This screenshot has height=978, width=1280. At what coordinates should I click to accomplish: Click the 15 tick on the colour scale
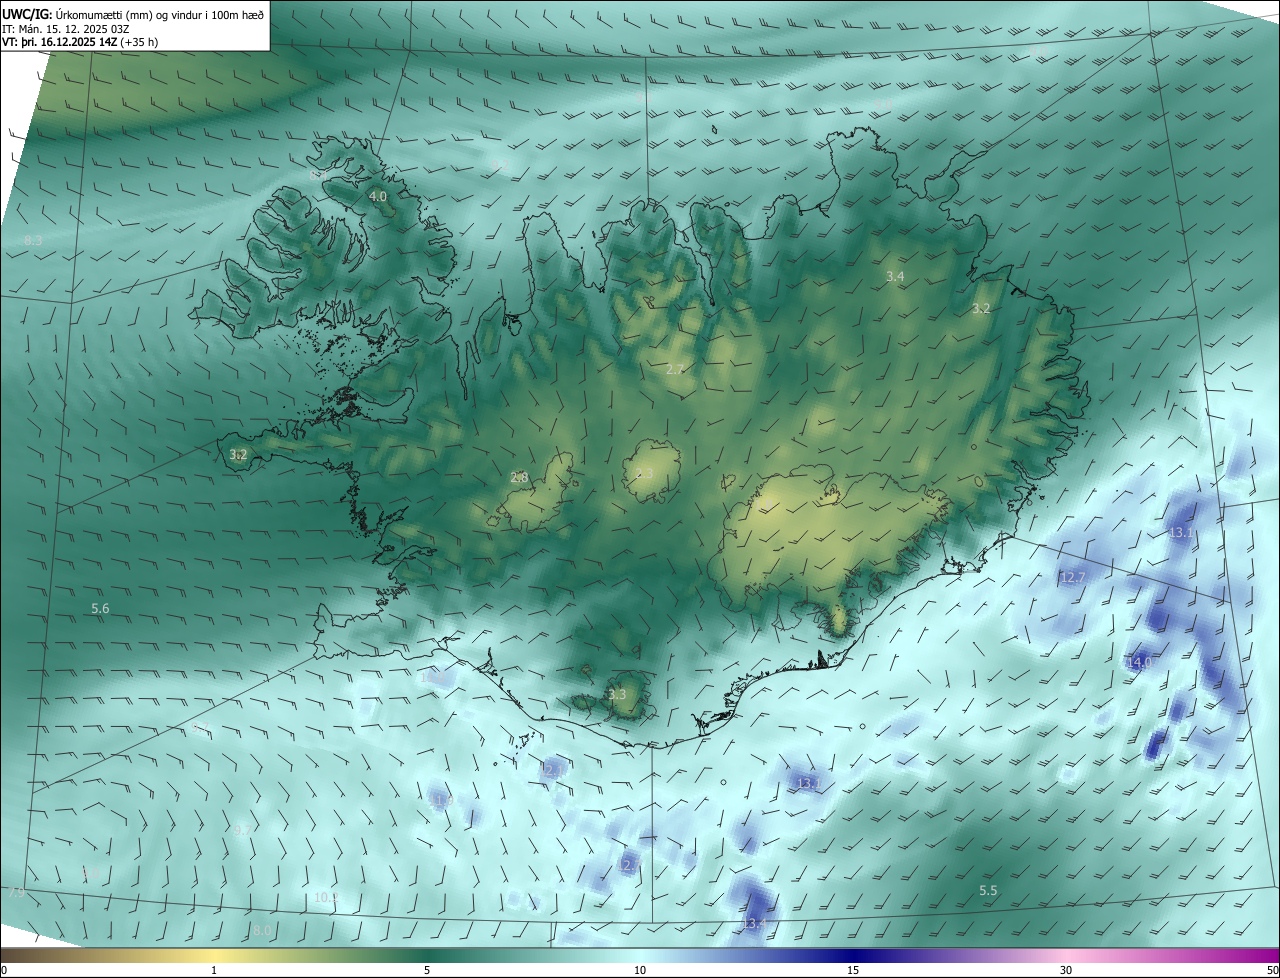click(x=853, y=970)
